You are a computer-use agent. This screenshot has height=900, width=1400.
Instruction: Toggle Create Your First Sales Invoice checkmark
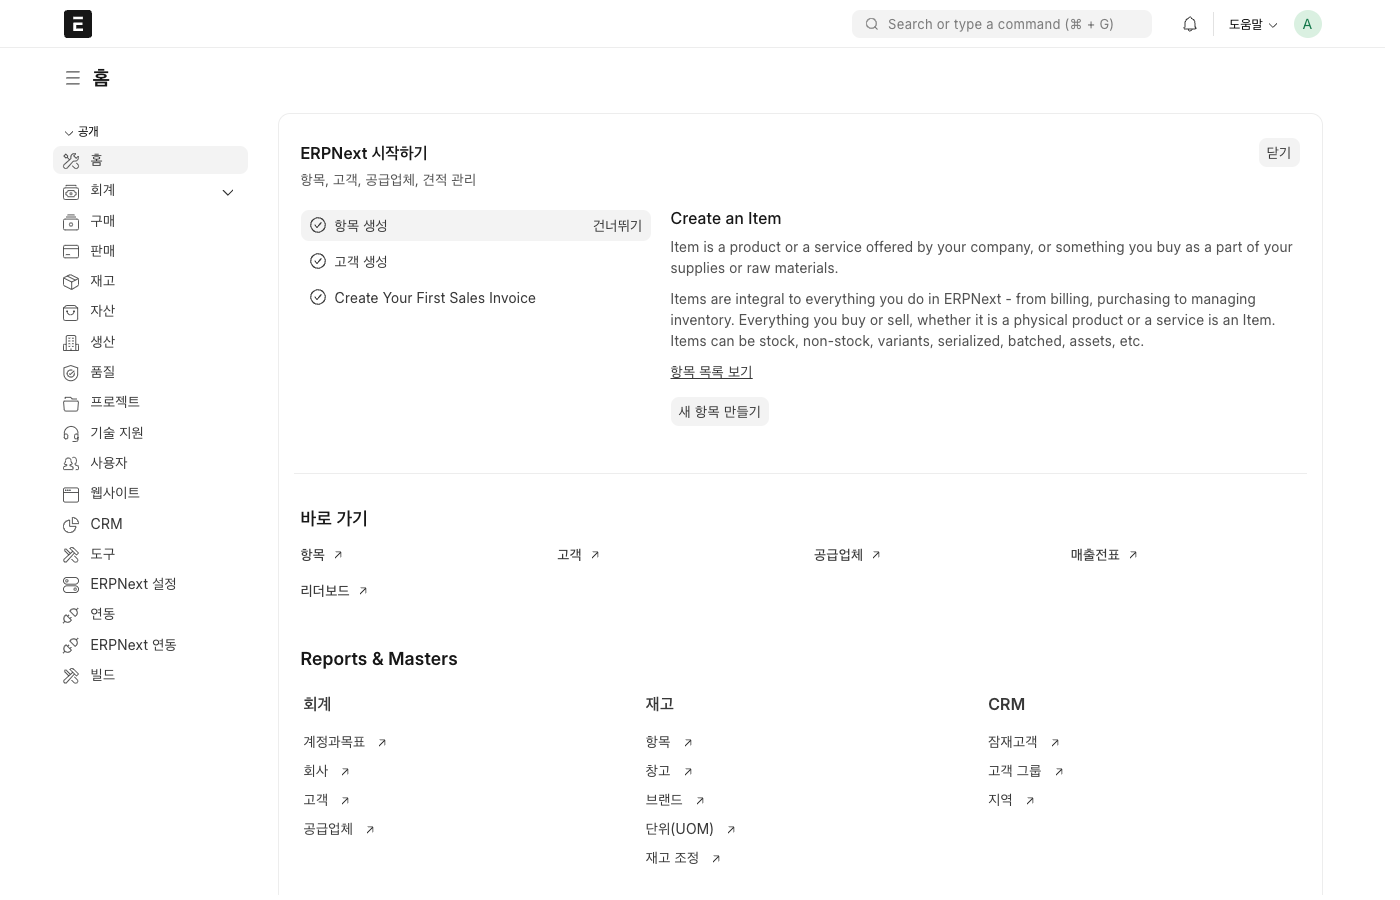coord(318,298)
